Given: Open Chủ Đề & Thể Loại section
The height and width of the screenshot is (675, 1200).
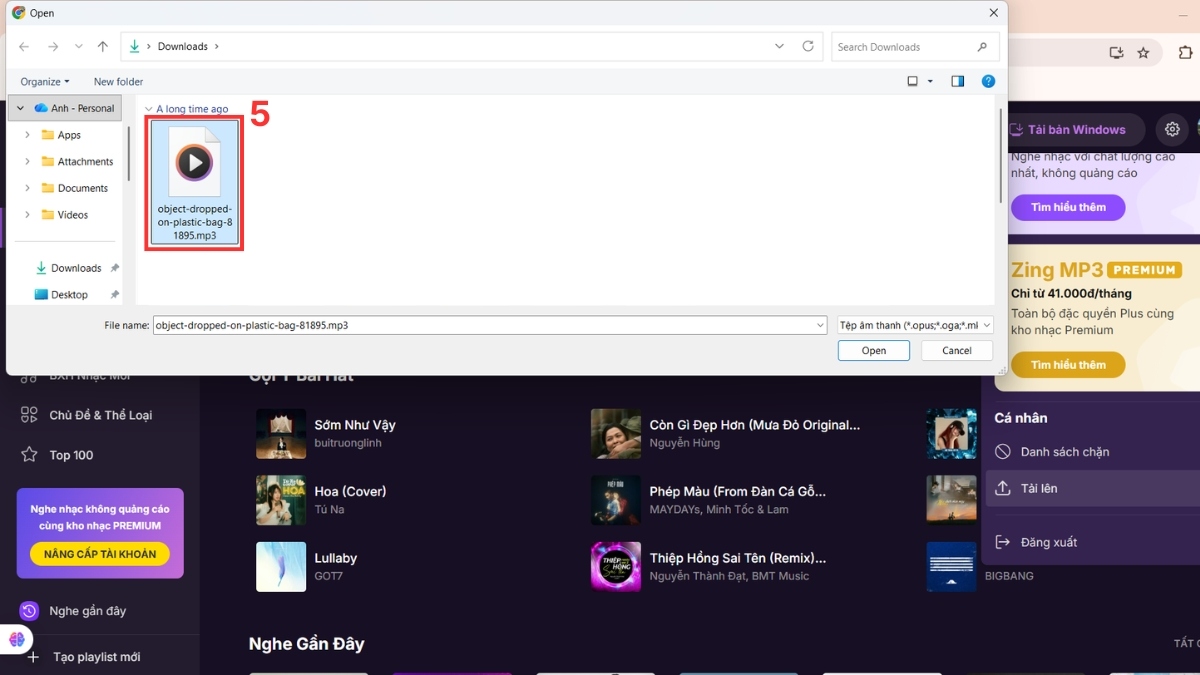Looking at the screenshot, I should 100,415.
